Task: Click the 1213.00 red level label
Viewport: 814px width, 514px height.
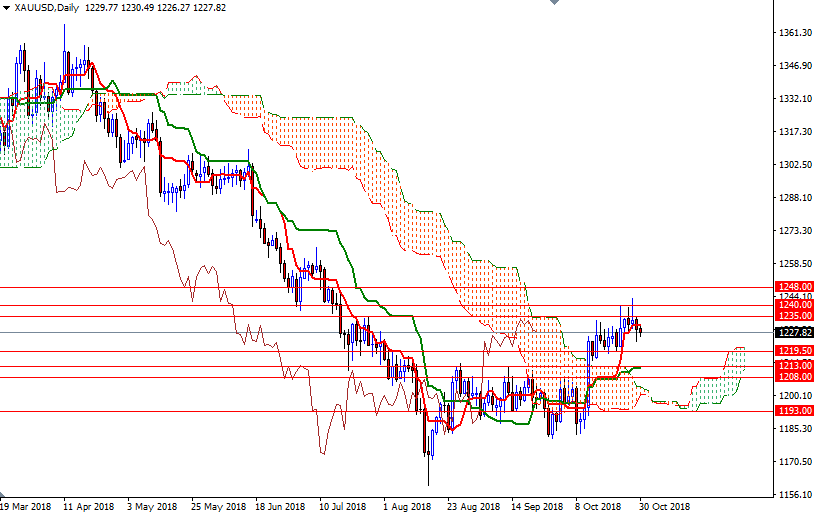Action: click(x=793, y=366)
